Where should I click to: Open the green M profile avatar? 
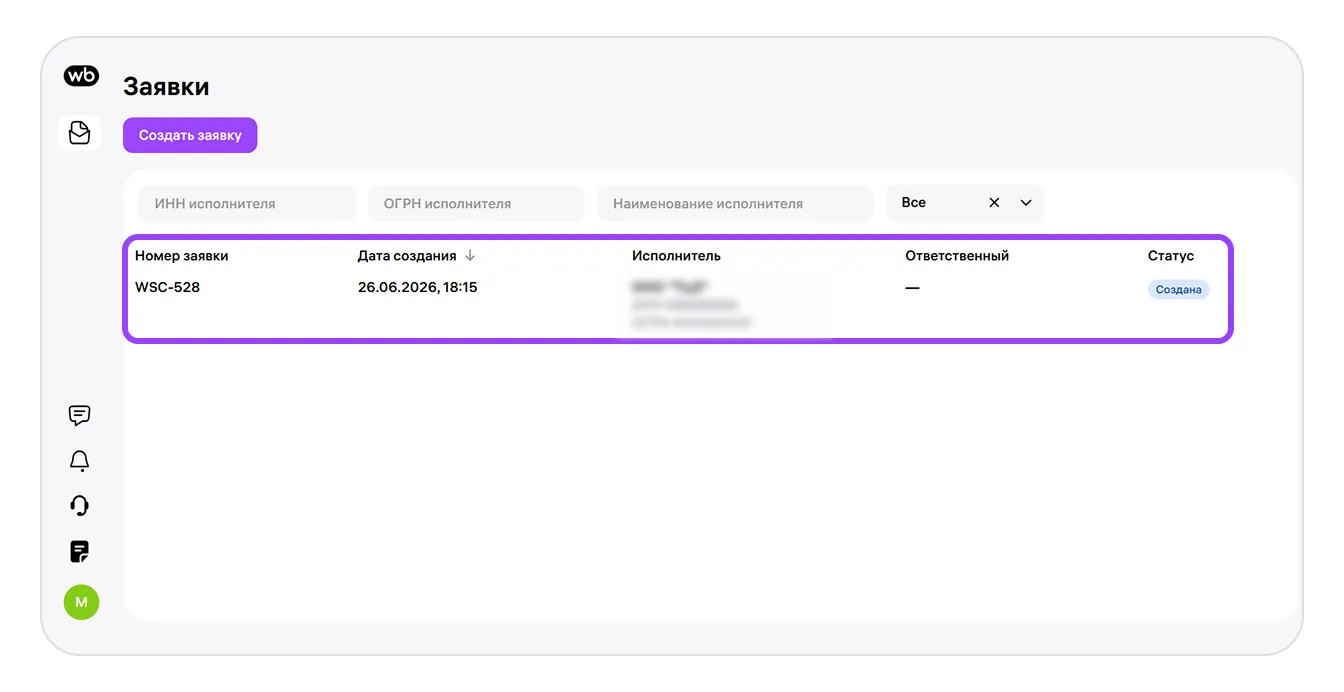pyautogui.click(x=81, y=602)
